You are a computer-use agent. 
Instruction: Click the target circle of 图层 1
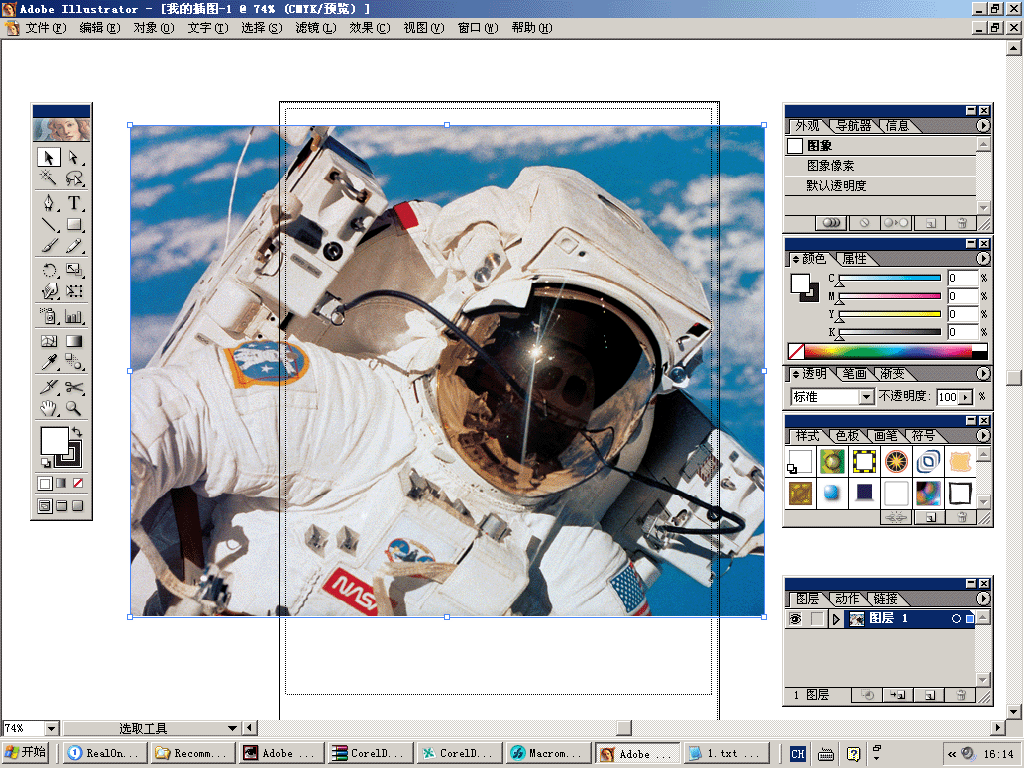click(956, 618)
